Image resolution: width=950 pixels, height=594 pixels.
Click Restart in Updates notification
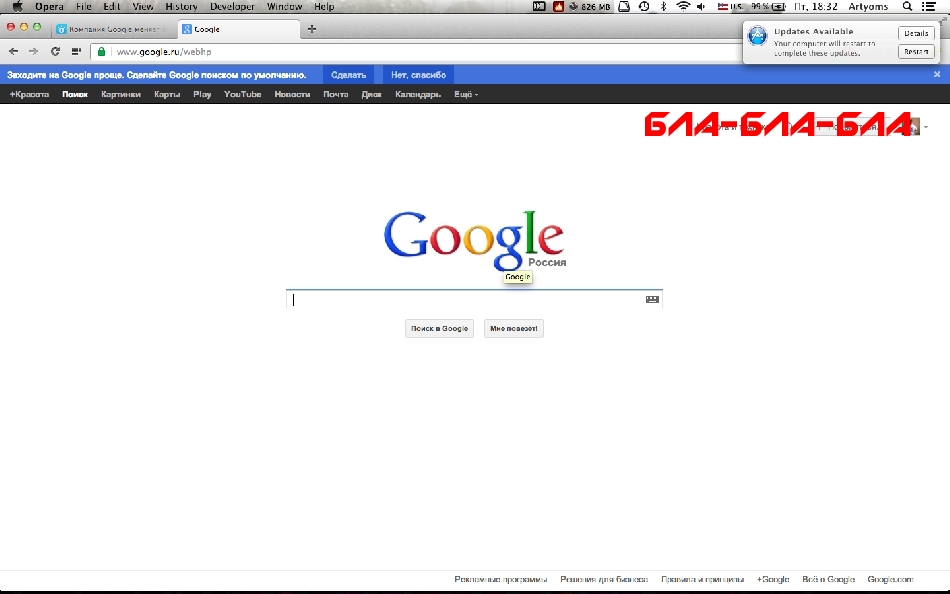coord(915,52)
